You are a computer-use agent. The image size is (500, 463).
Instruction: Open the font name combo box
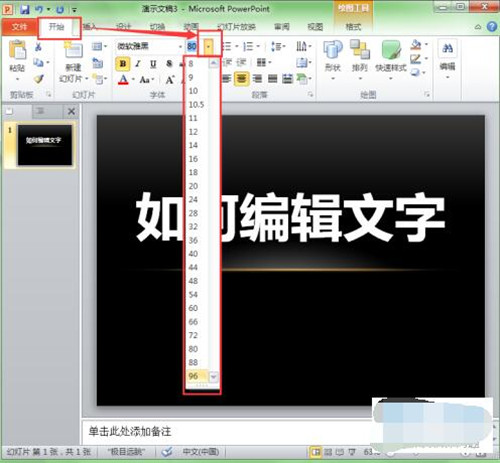point(149,46)
